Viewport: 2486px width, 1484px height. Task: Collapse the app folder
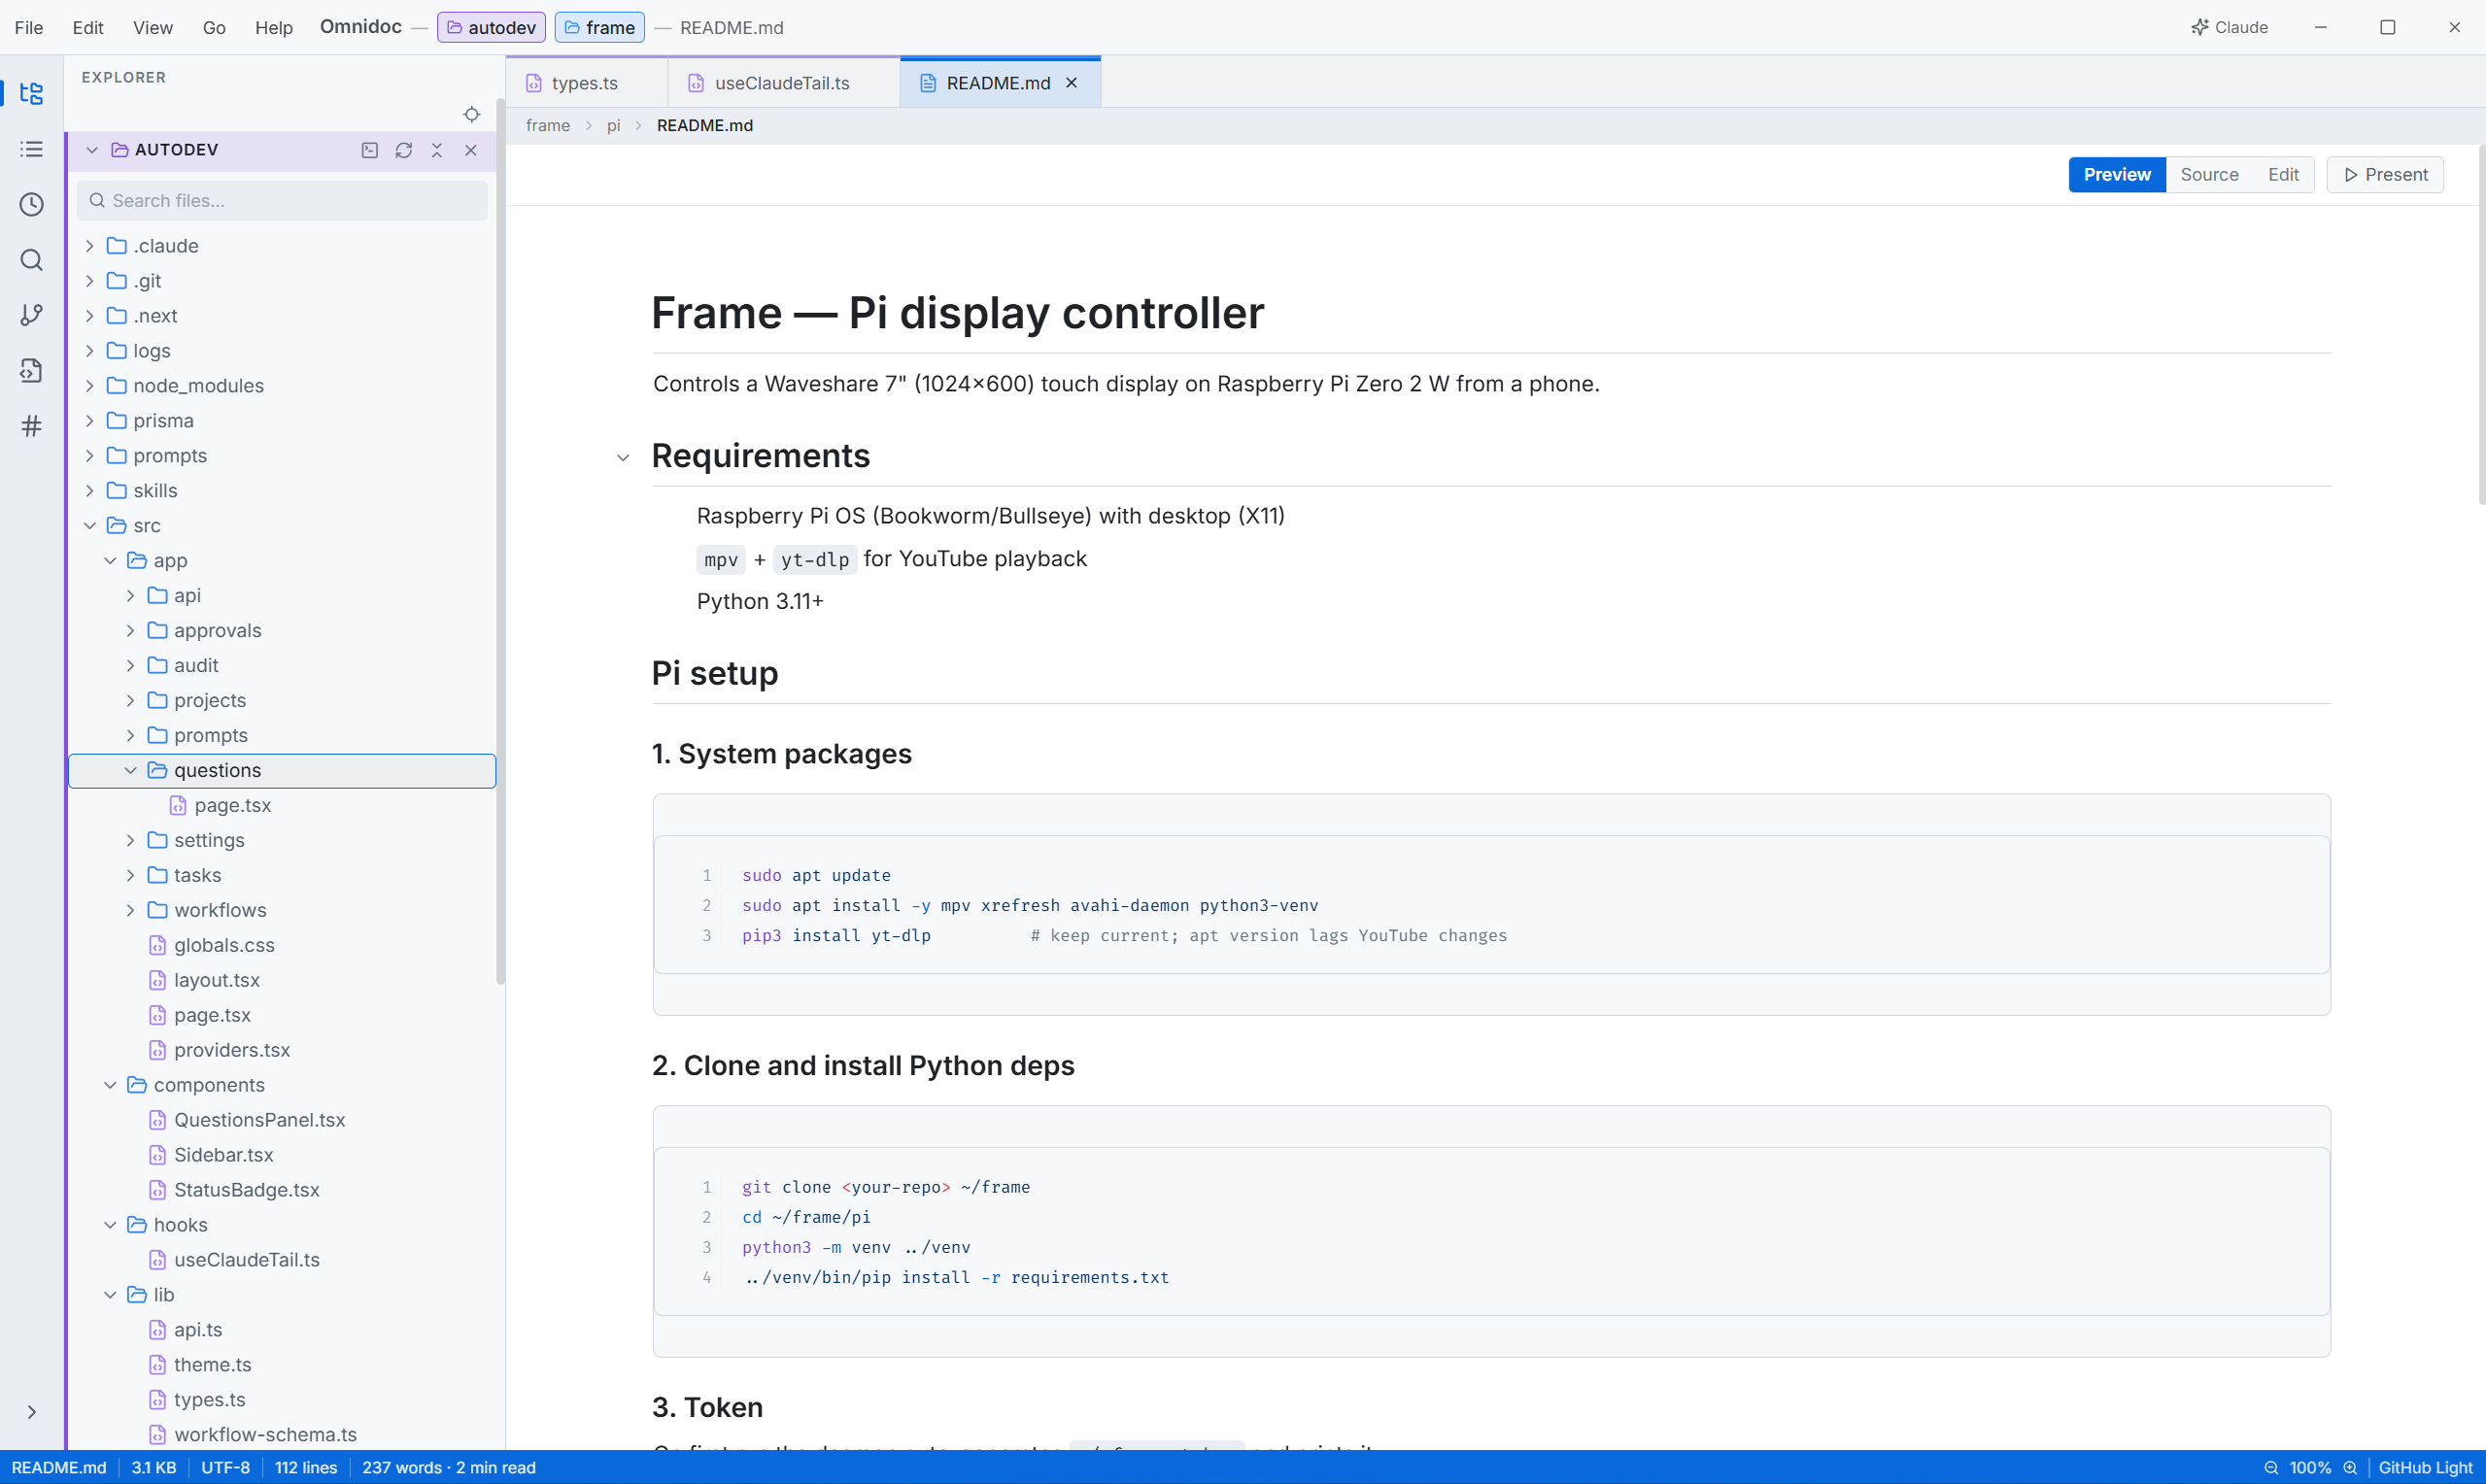(110, 561)
